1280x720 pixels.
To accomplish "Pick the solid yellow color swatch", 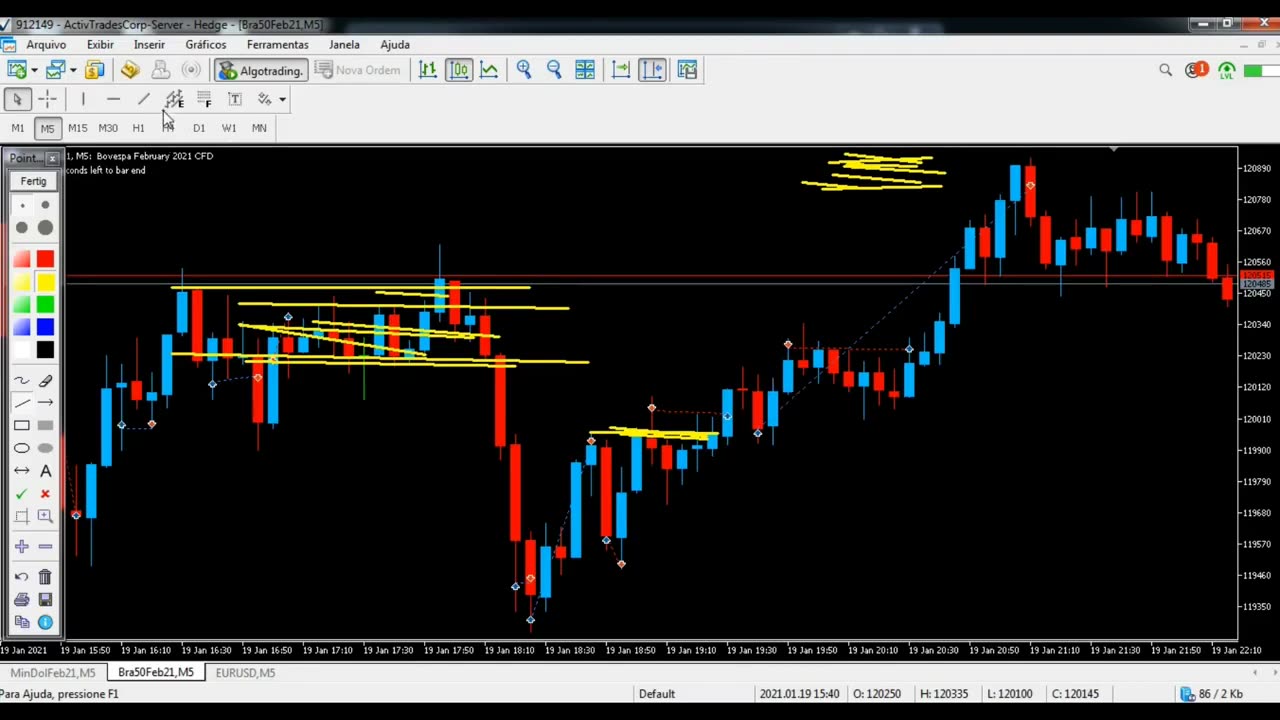I will point(45,283).
